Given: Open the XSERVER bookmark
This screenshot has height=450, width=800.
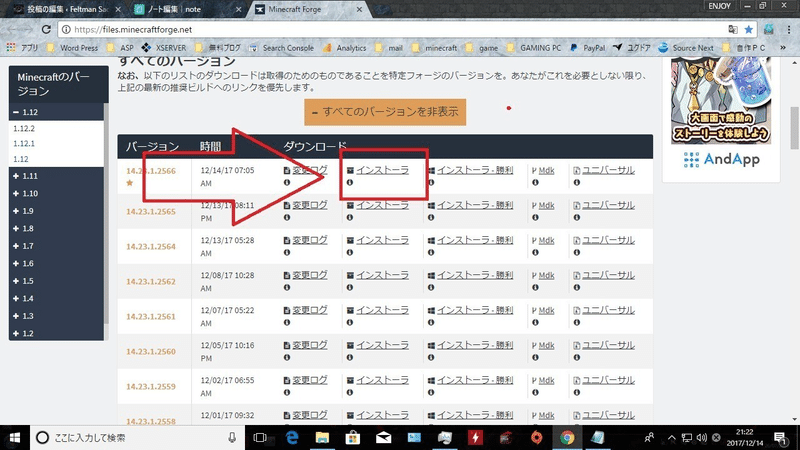Looking at the screenshot, I should pyautogui.click(x=164, y=48).
